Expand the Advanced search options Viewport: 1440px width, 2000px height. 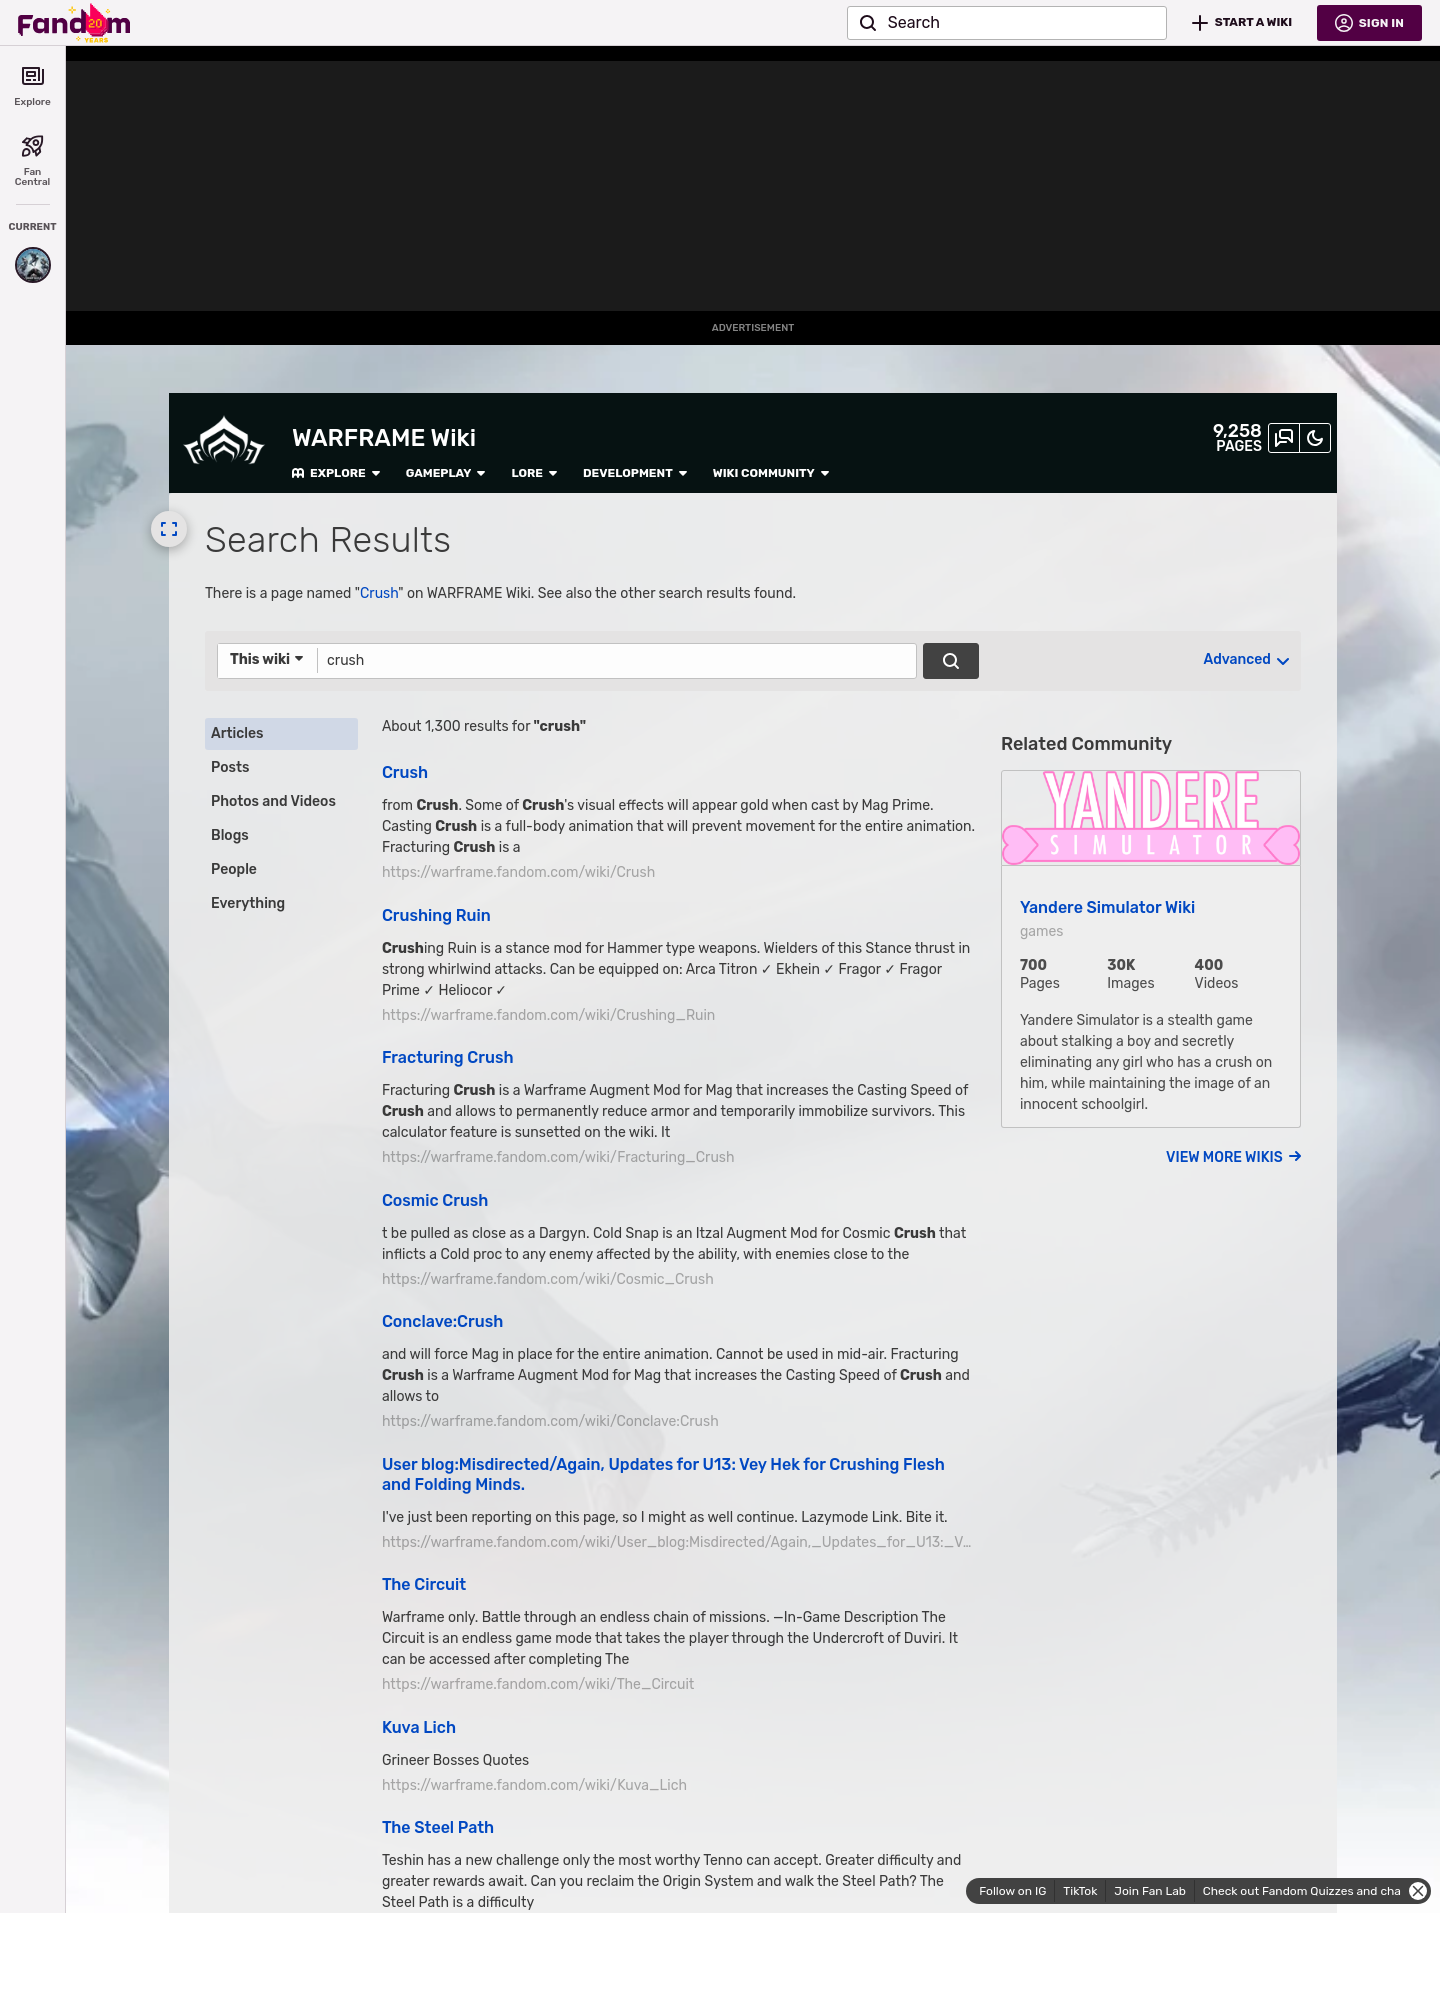1245,660
